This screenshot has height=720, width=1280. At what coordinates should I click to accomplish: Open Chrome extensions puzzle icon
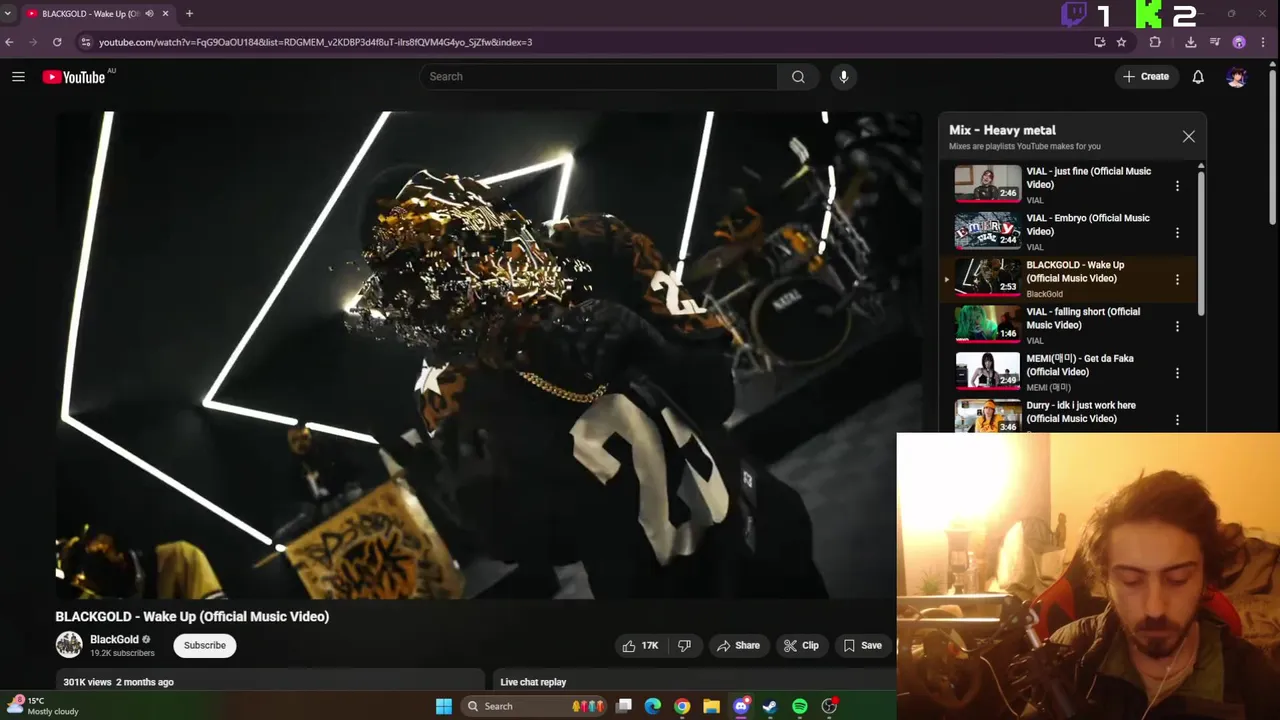coord(1155,42)
